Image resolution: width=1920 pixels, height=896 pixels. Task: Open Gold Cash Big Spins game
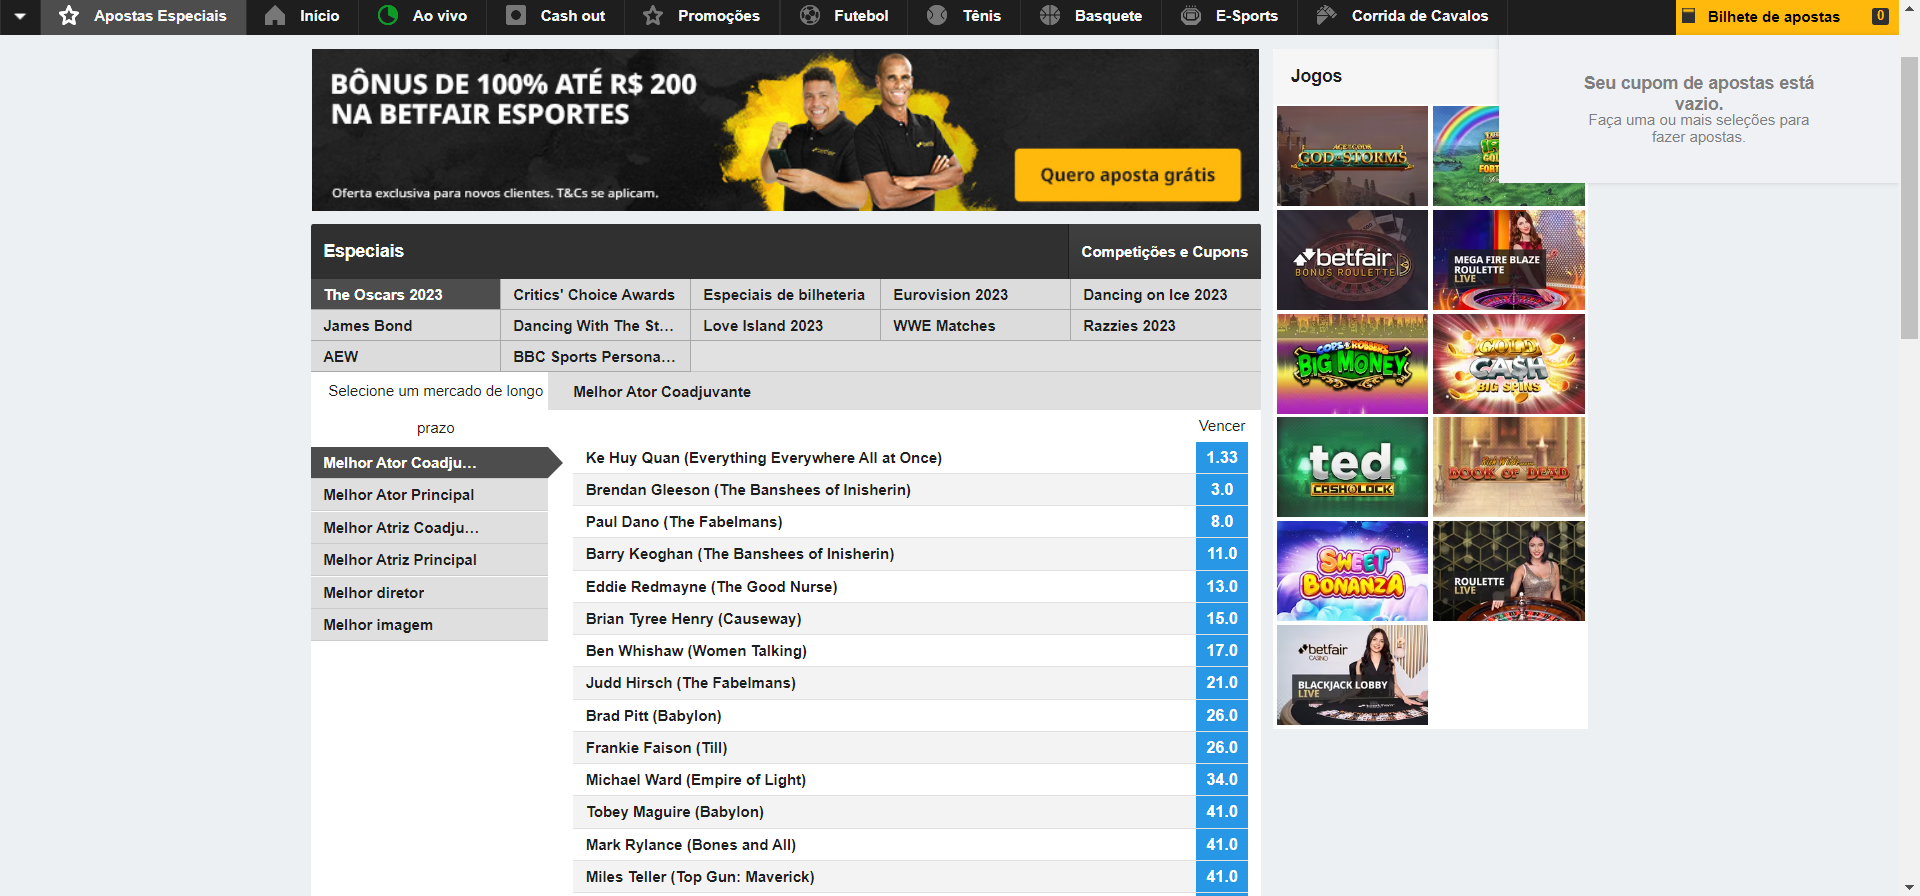[1509, 364]
